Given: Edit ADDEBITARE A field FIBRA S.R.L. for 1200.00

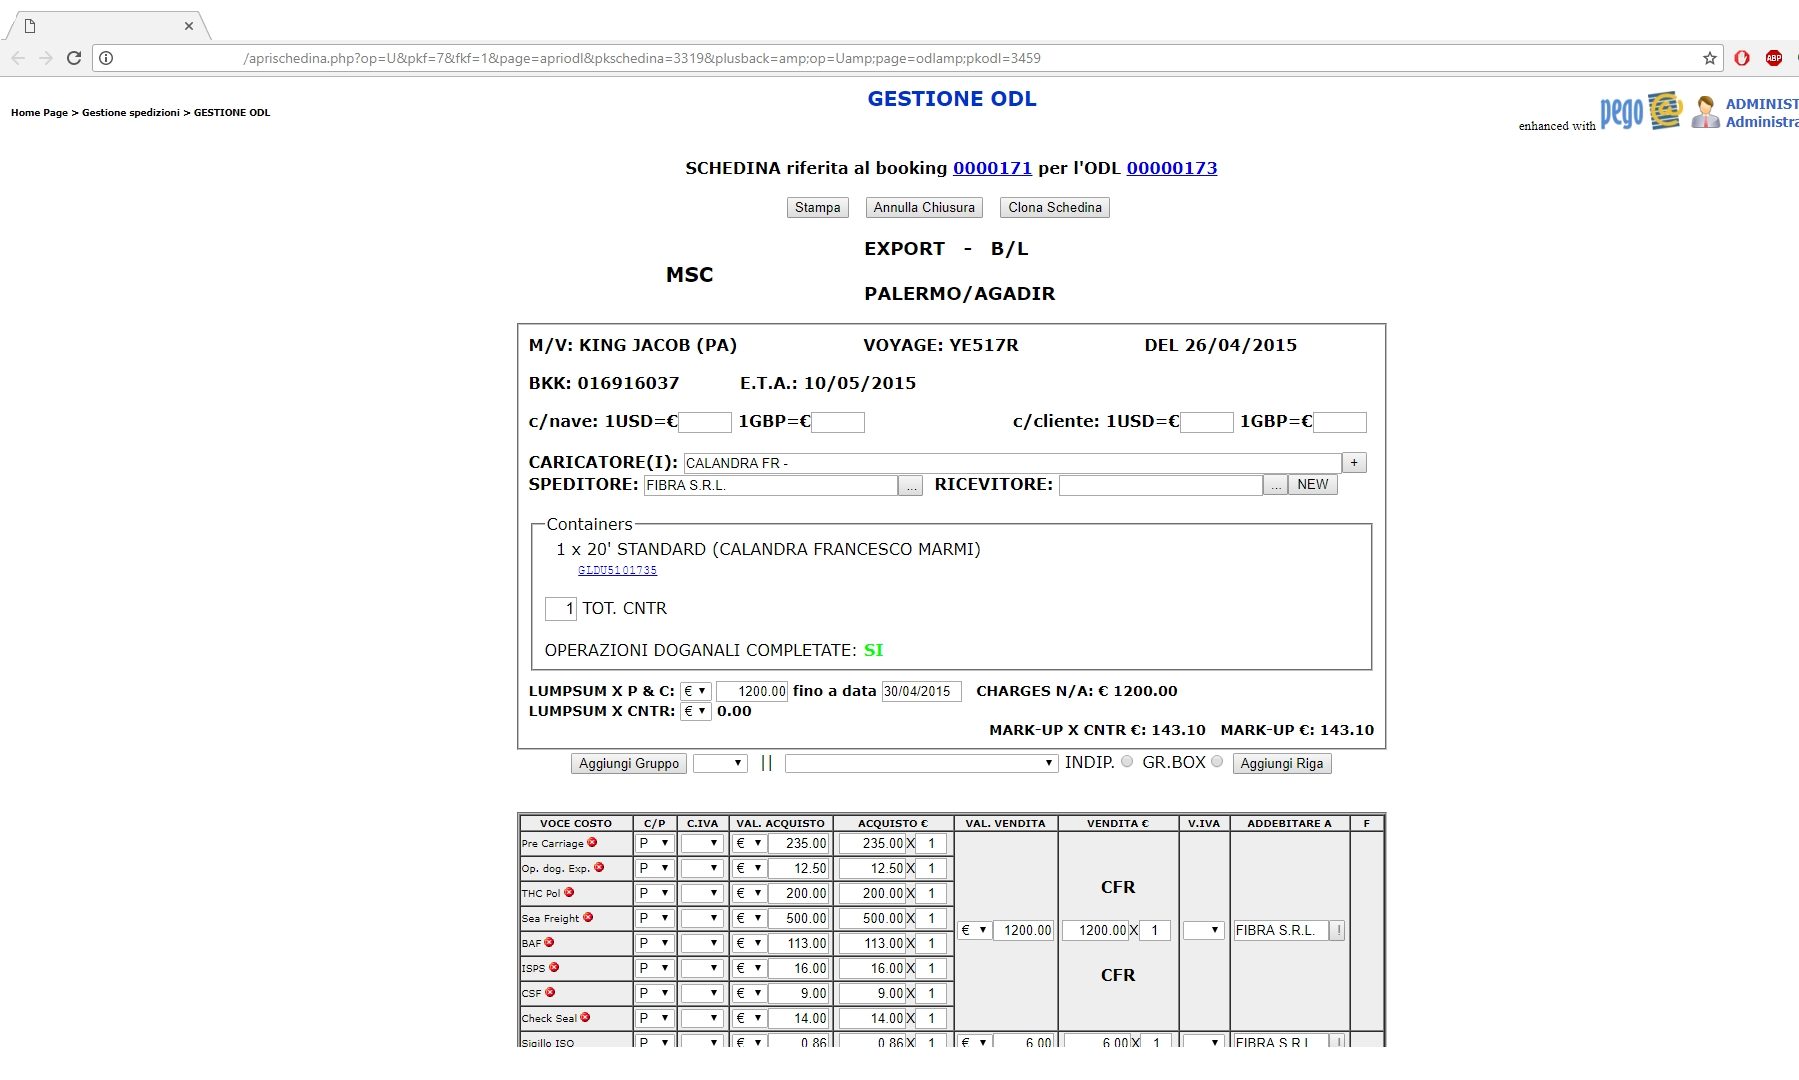Looking at the screenshot, I should coord(1281,930).
